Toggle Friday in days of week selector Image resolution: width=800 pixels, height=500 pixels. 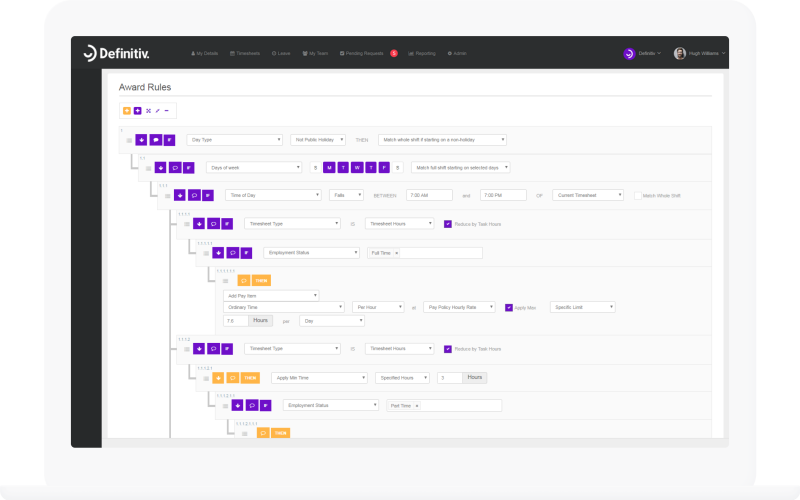384,168
